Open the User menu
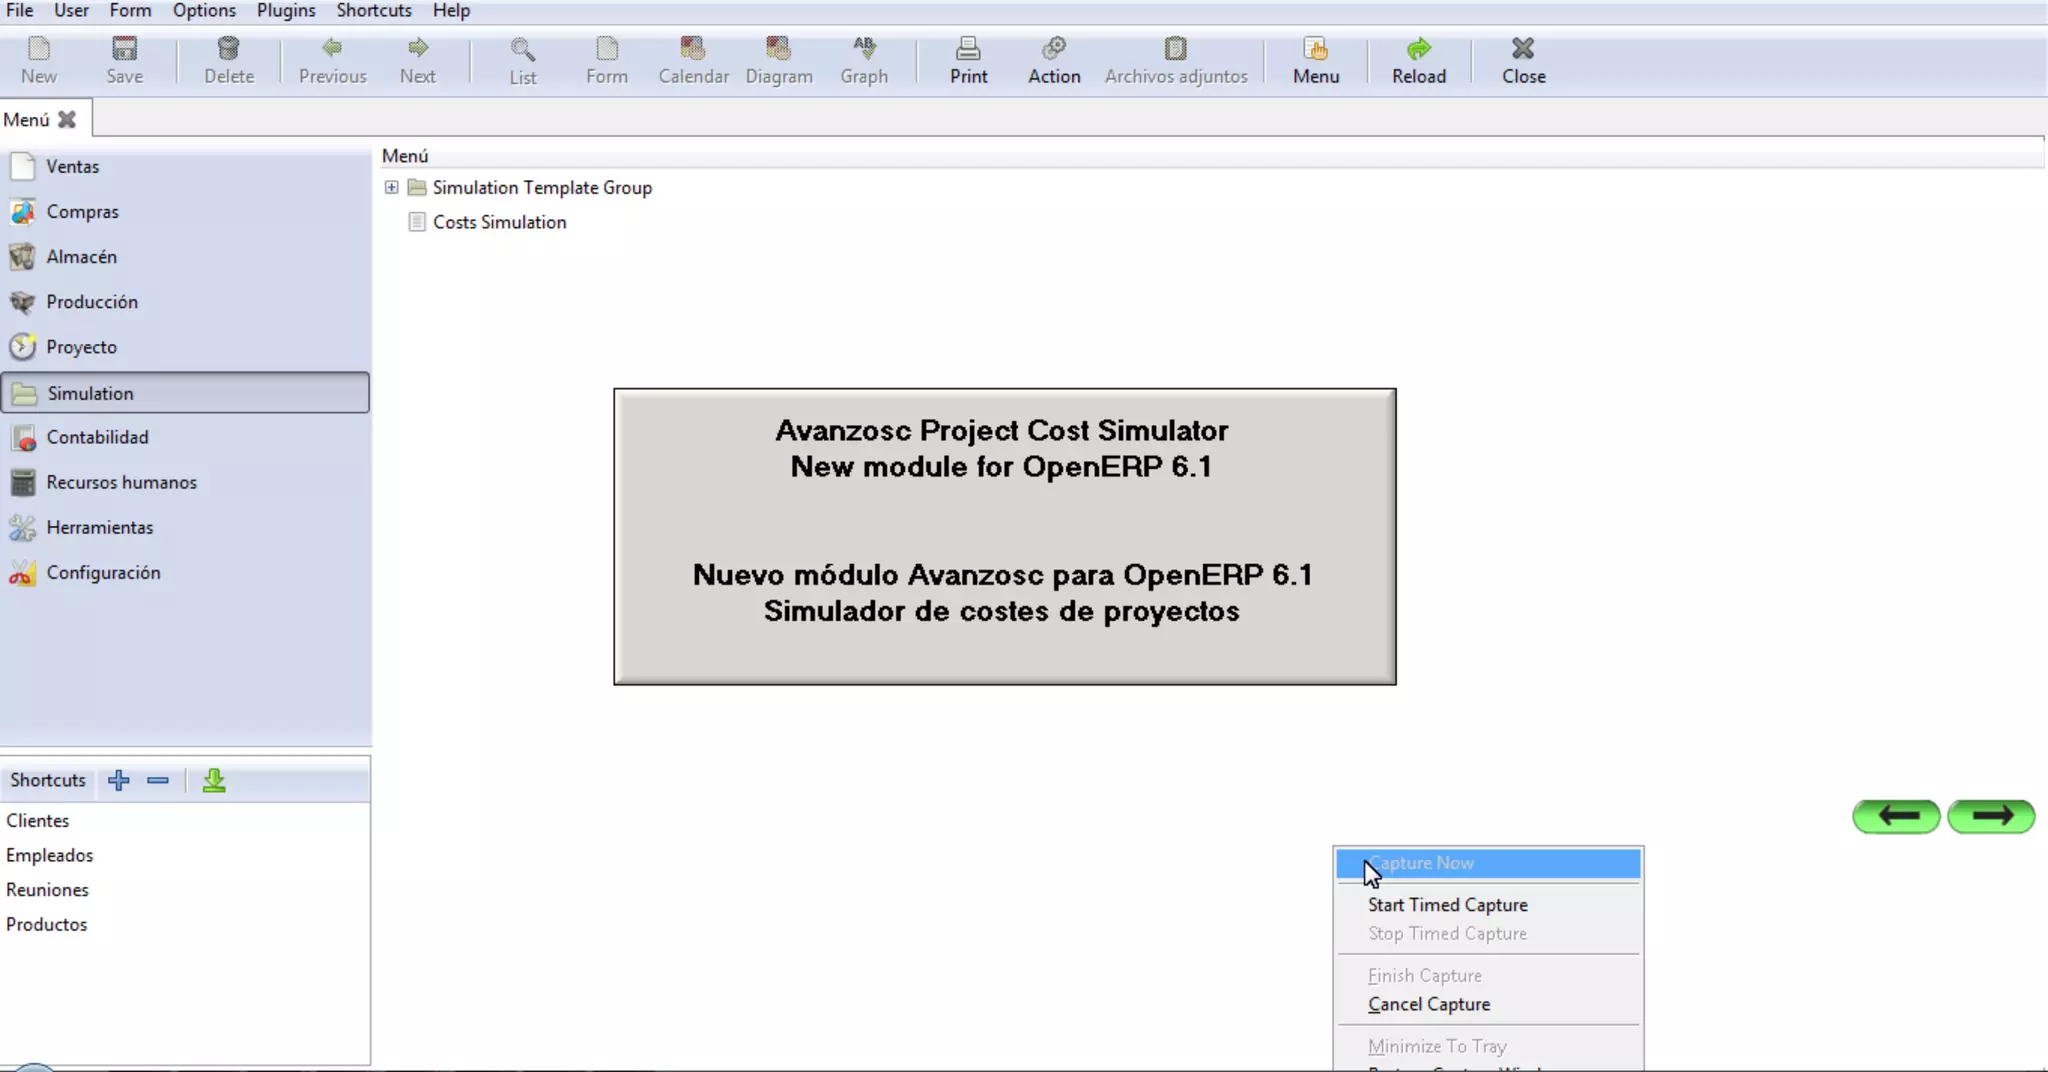 click(x=71, y=11)
